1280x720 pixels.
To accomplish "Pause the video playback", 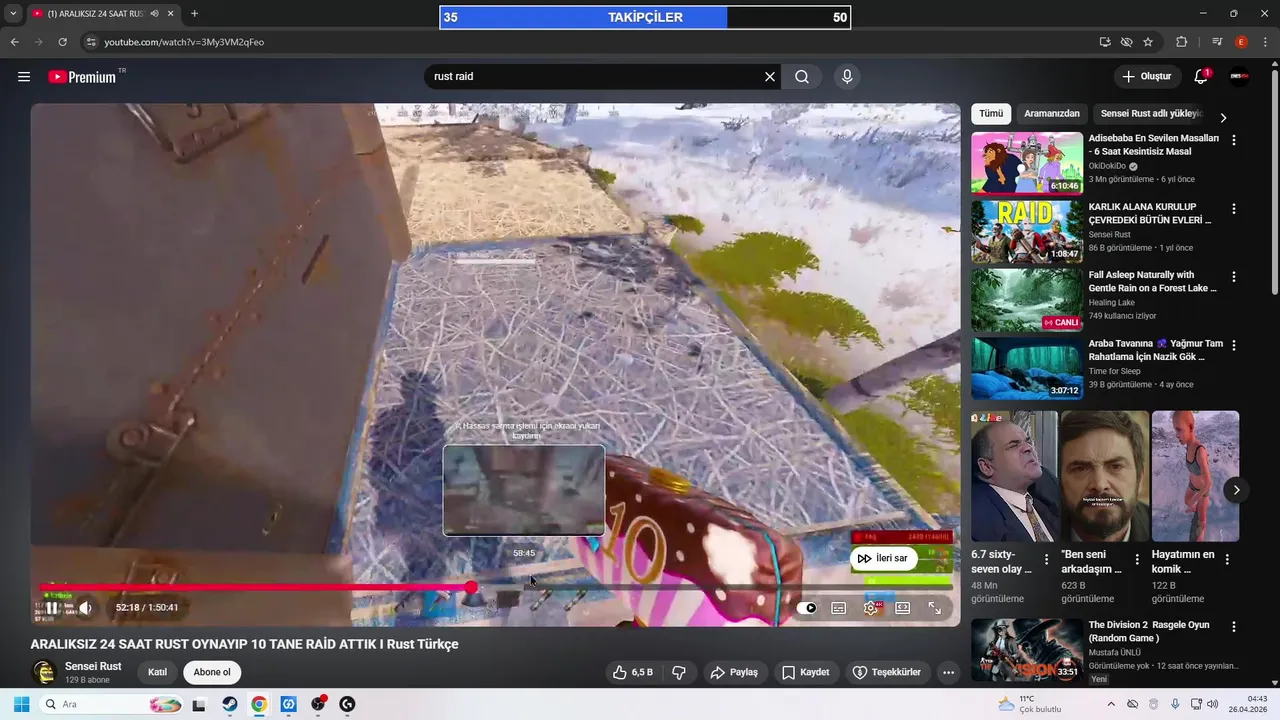I will [51, 607].
